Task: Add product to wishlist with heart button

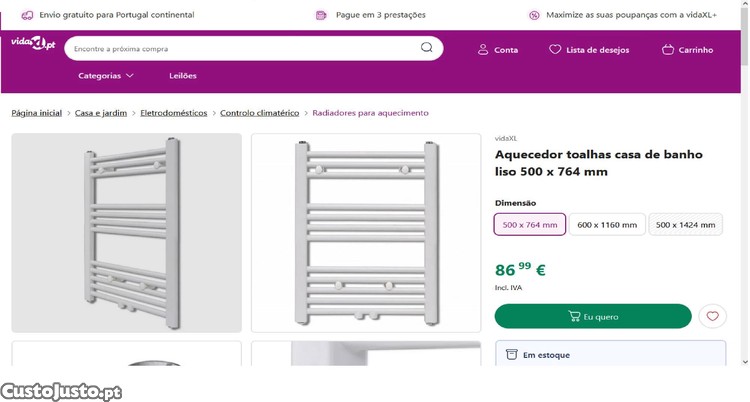Action: click(x=712, y=316)
